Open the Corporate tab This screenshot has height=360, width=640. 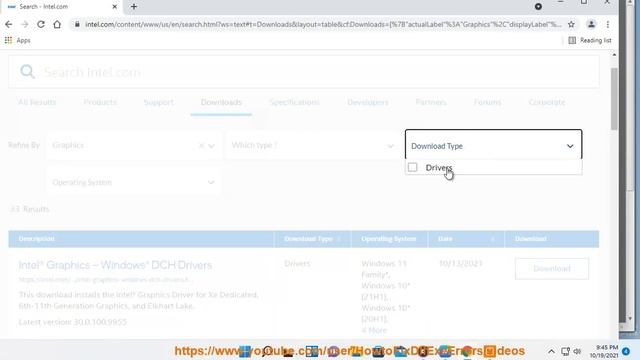547,102
